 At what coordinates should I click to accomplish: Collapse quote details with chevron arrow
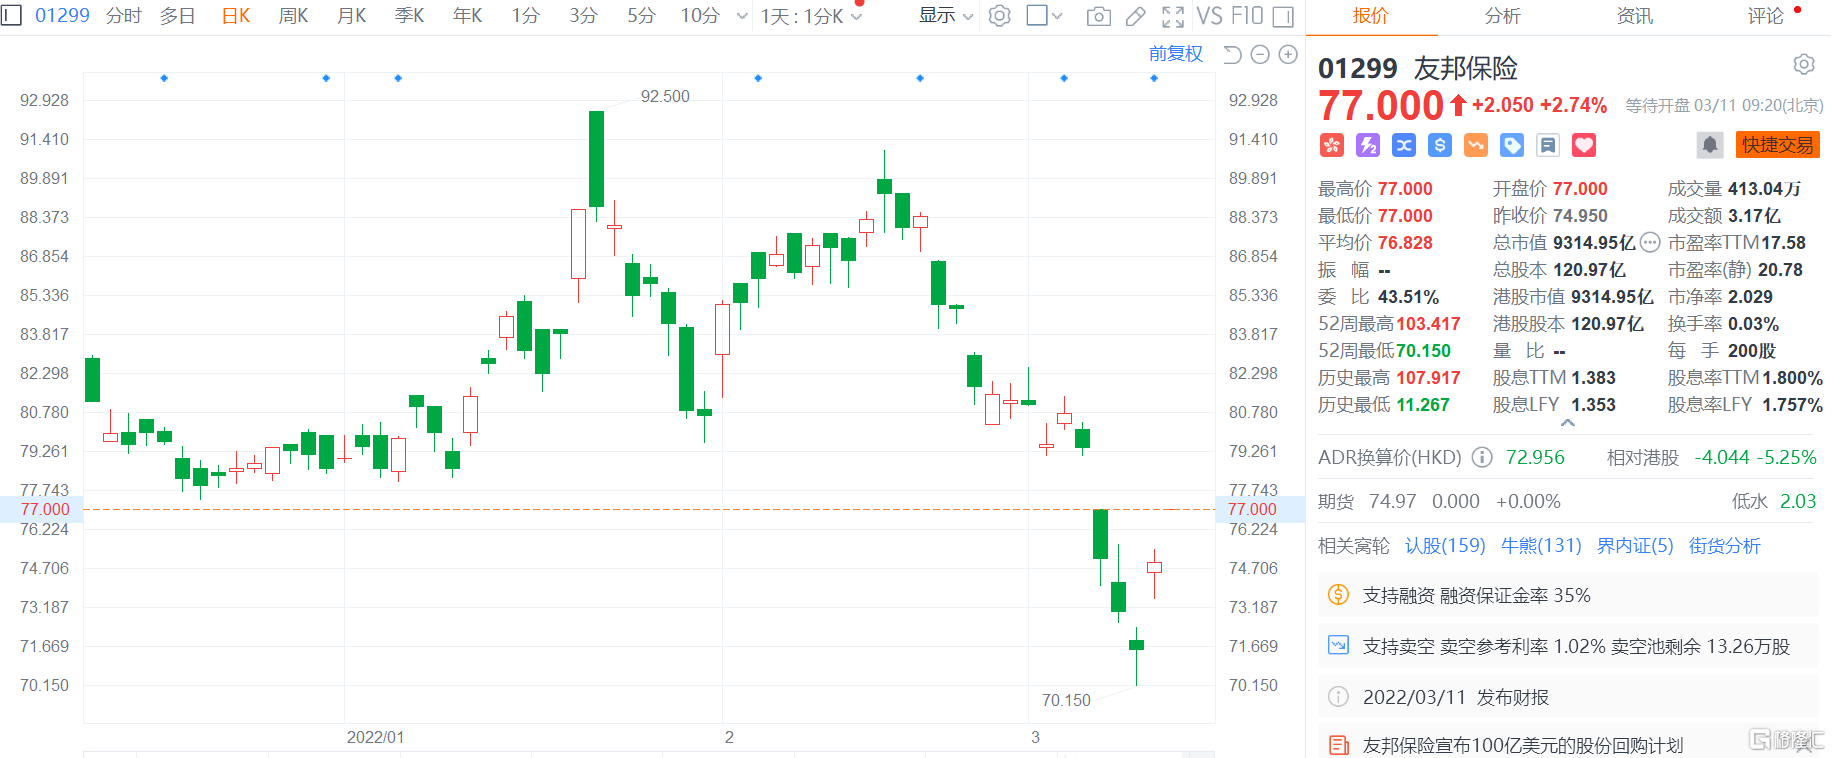coord(1568,423)
